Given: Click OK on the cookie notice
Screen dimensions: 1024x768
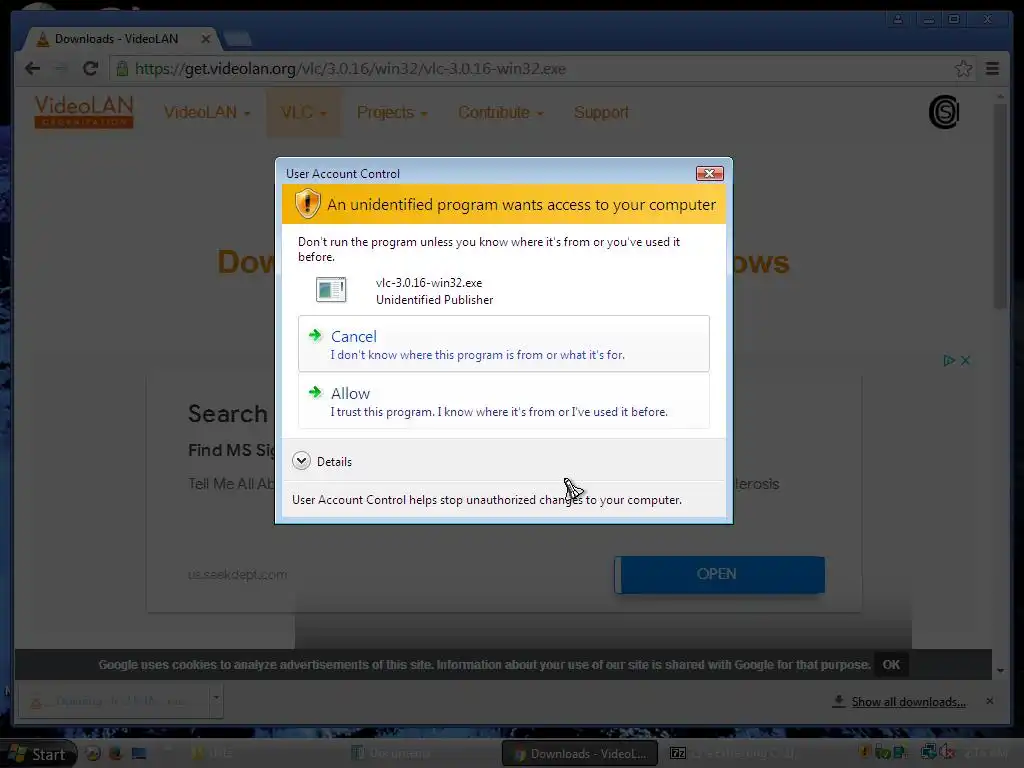Looking at the screenshot, I should [891, 664].
